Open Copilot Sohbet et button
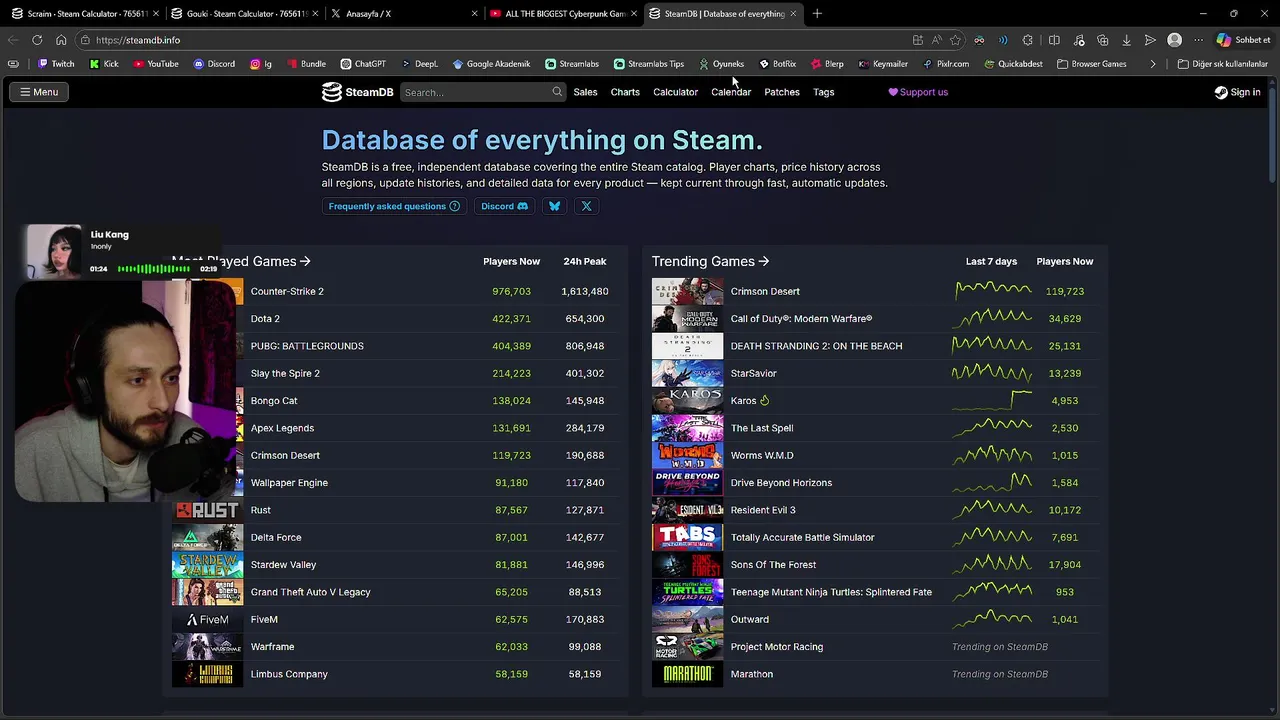This screenshot has width=1280, height=720. pos(1244,40)
